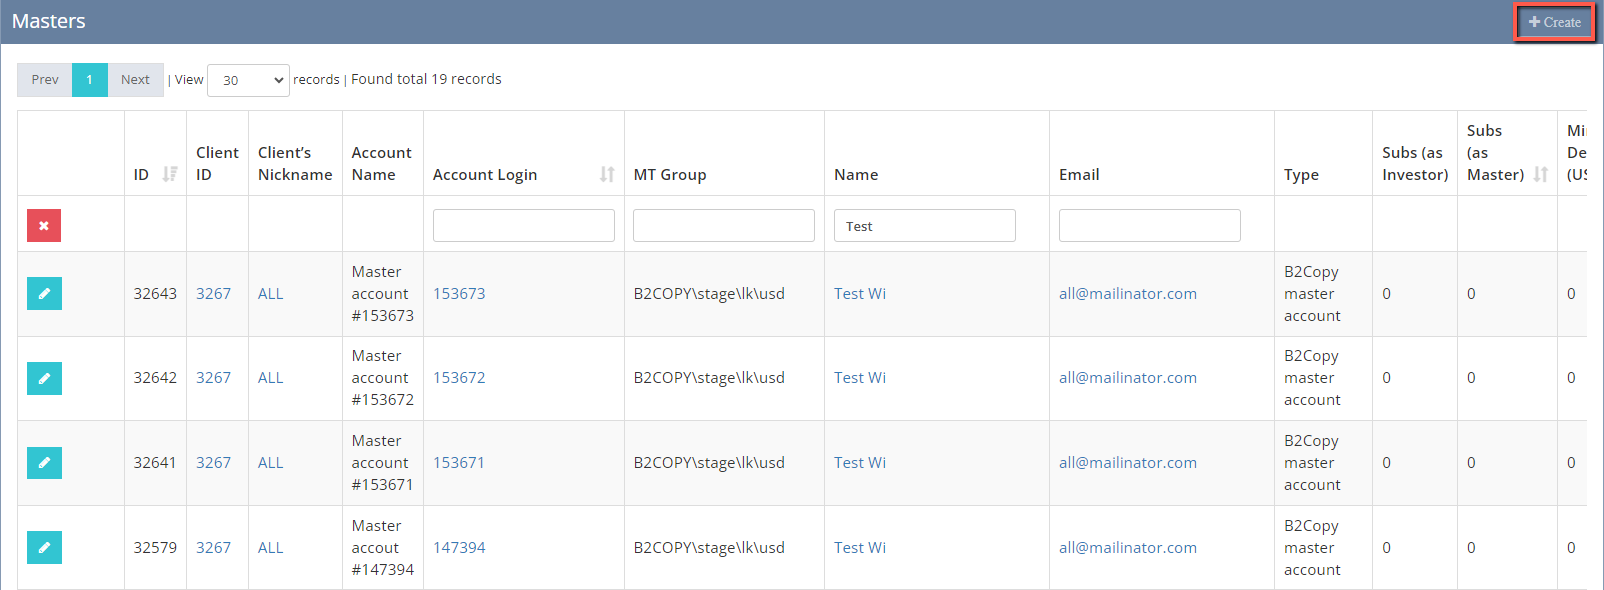Click the Name filter field containing Test
Image resolution: width=1604 pixels, height=590 pixels.
[925, 225]
